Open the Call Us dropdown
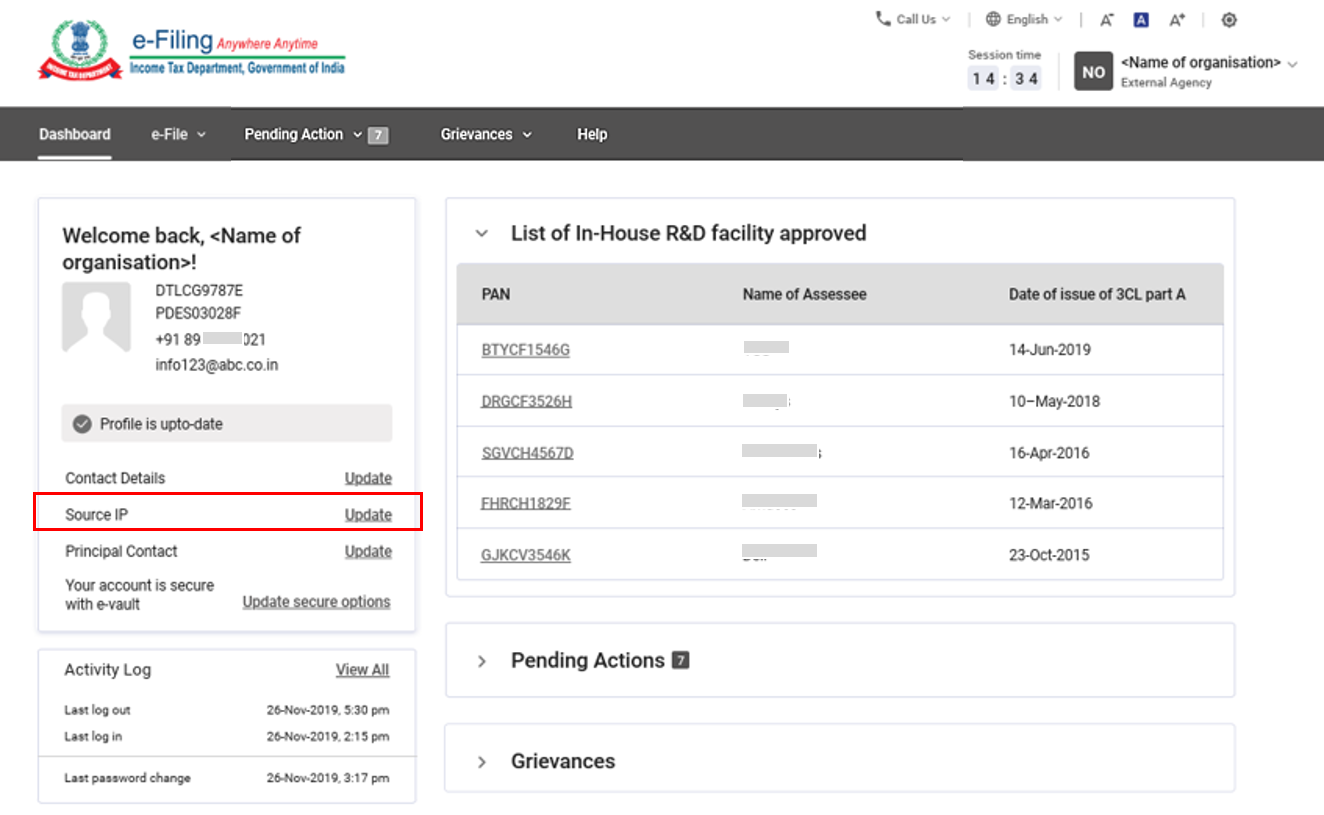The height and width of the screenshot is (815, 1324). pyautogui.click(x=912, y=19)
